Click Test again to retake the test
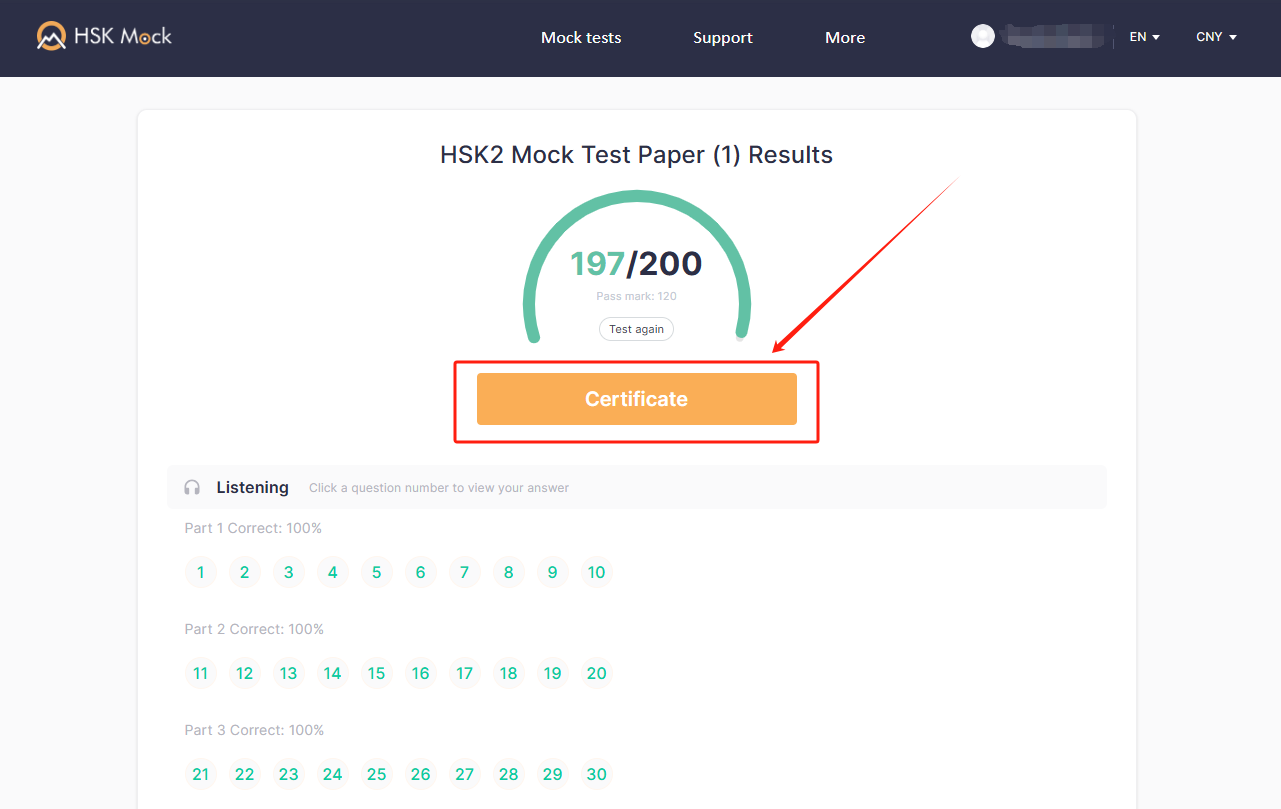The width and height of the screenshot is (1281, 809). tap(636, 328)
